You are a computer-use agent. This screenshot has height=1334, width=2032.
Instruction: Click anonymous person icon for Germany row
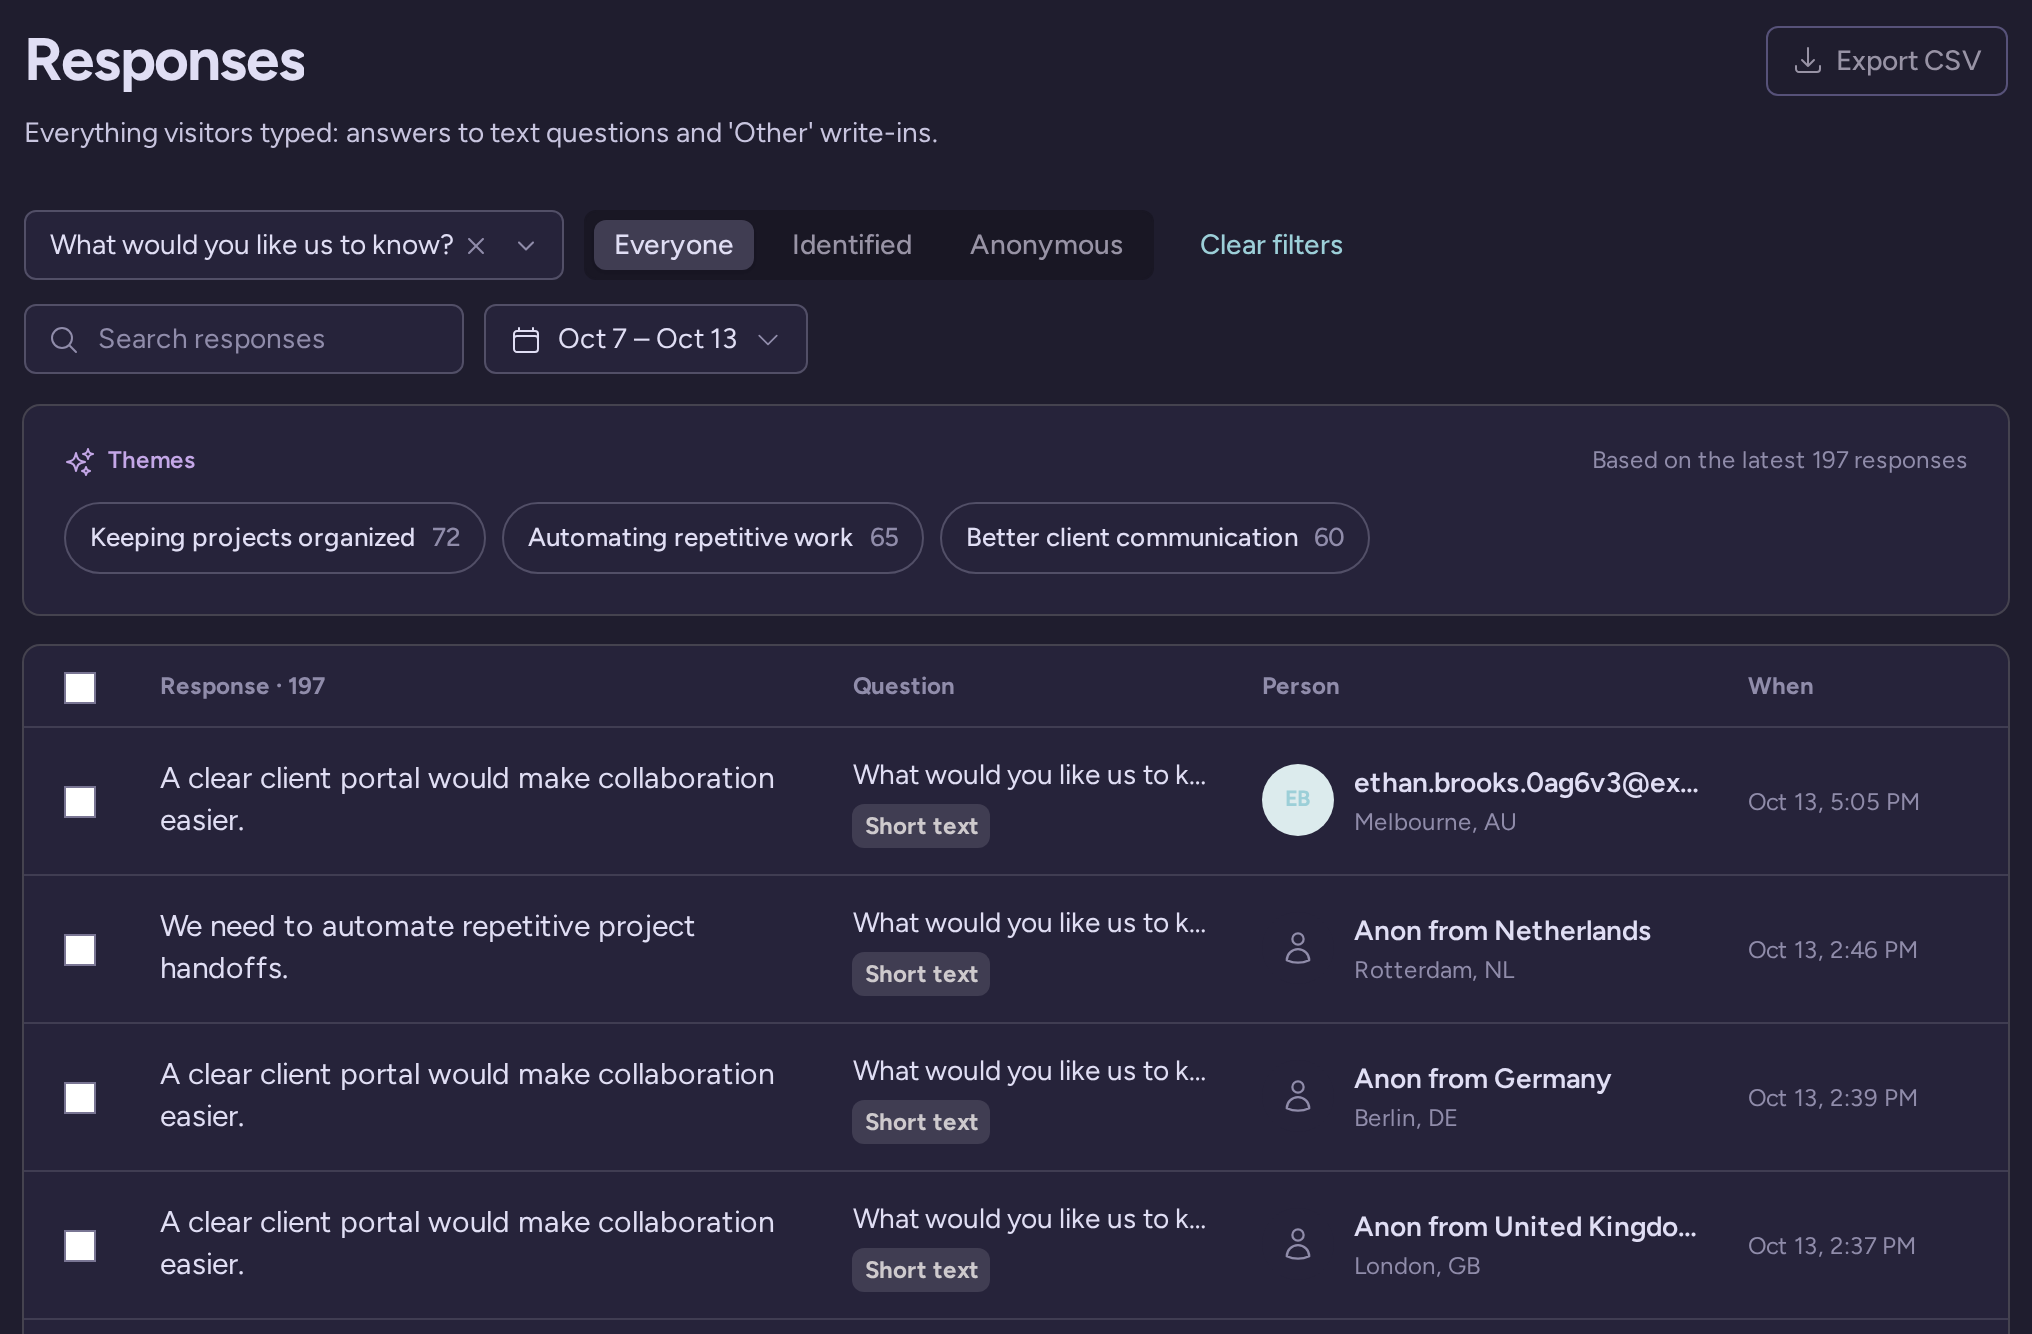(x=1298, y=1096)
